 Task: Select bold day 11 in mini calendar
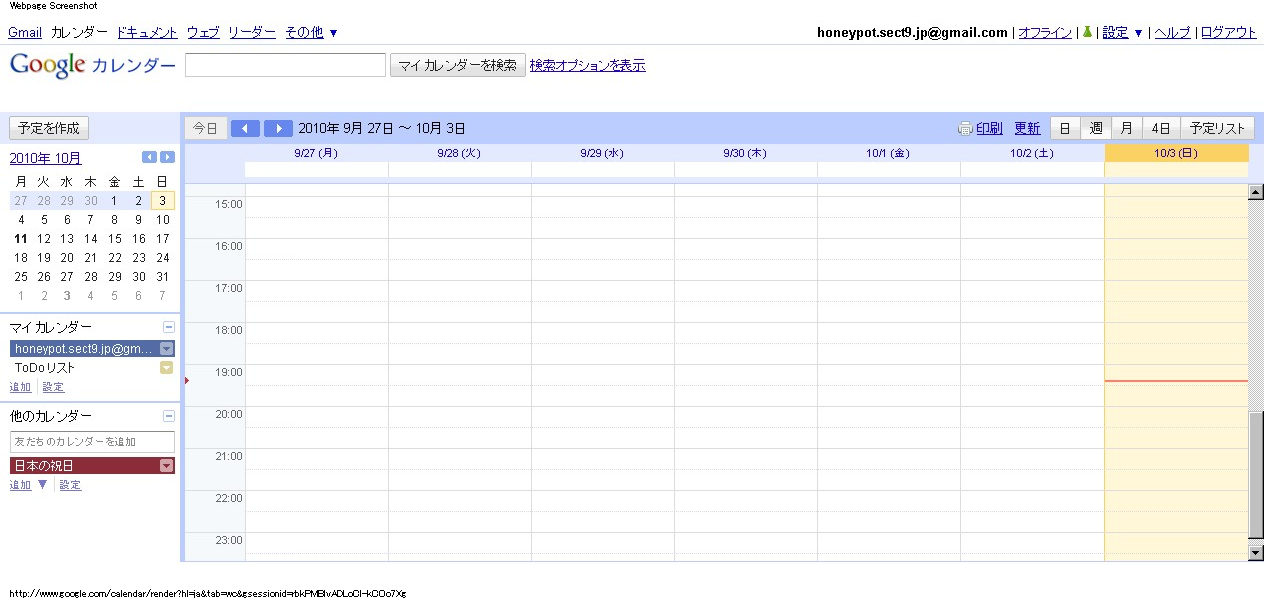point(21,239)
